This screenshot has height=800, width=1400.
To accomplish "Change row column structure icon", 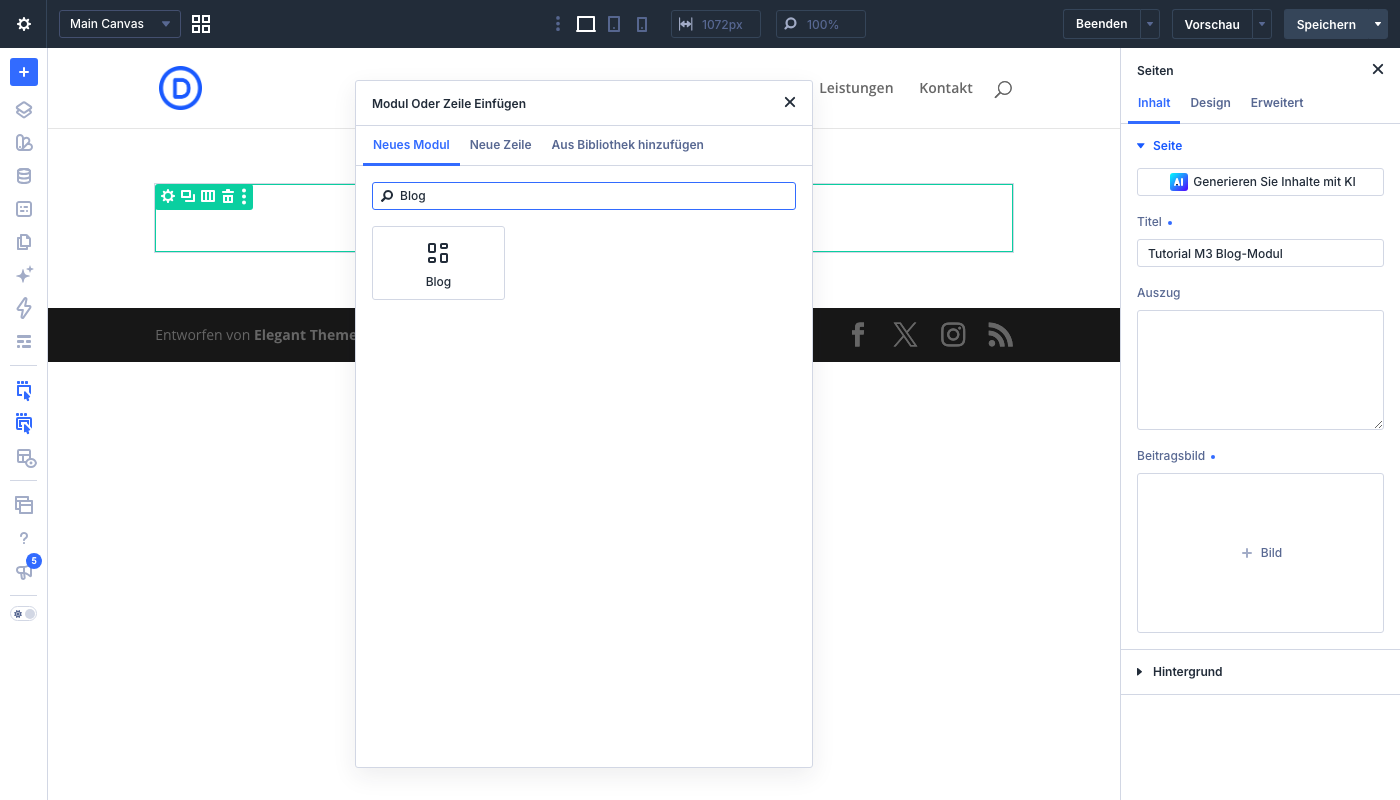I will (208, 197).
